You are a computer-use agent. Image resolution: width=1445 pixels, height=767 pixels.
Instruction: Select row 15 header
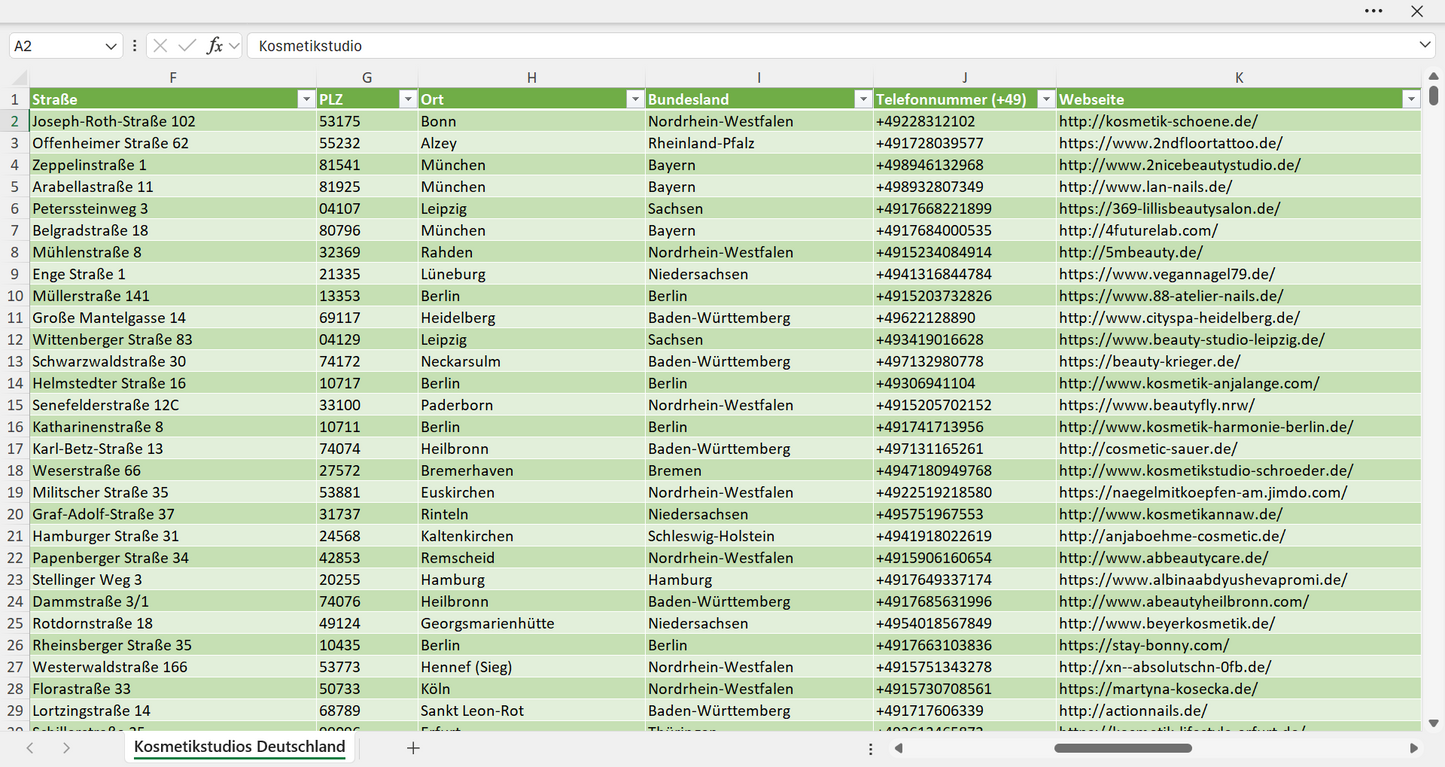click(x=15, y=405)
